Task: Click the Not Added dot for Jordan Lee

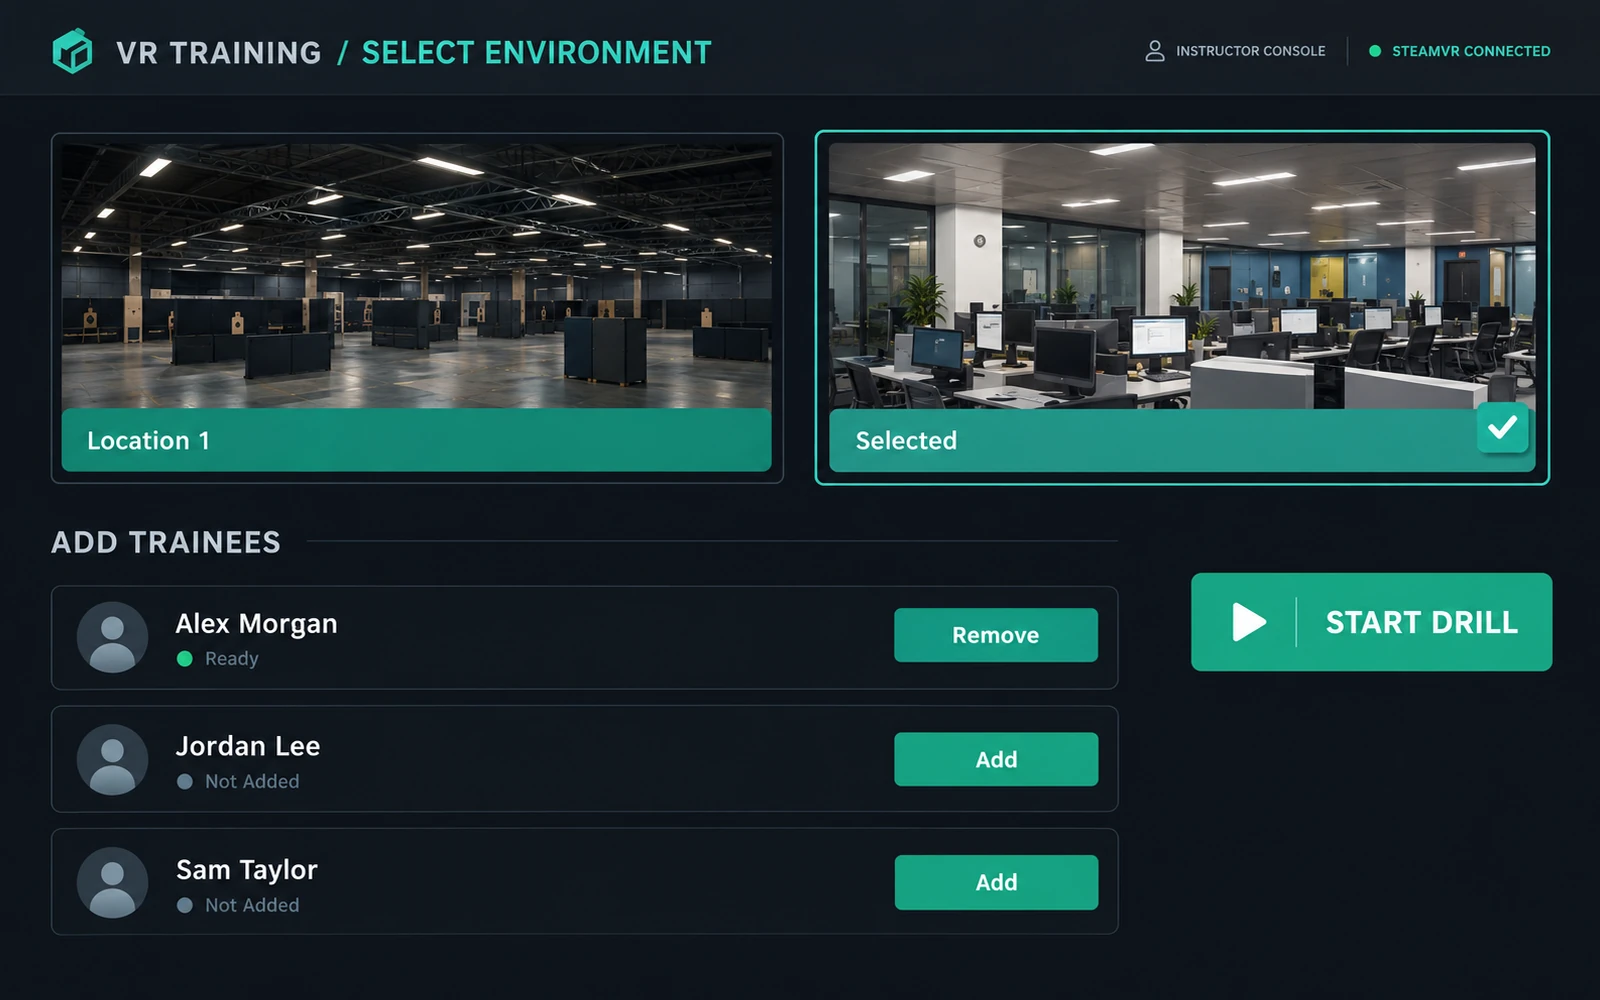Action: [184, 782]
